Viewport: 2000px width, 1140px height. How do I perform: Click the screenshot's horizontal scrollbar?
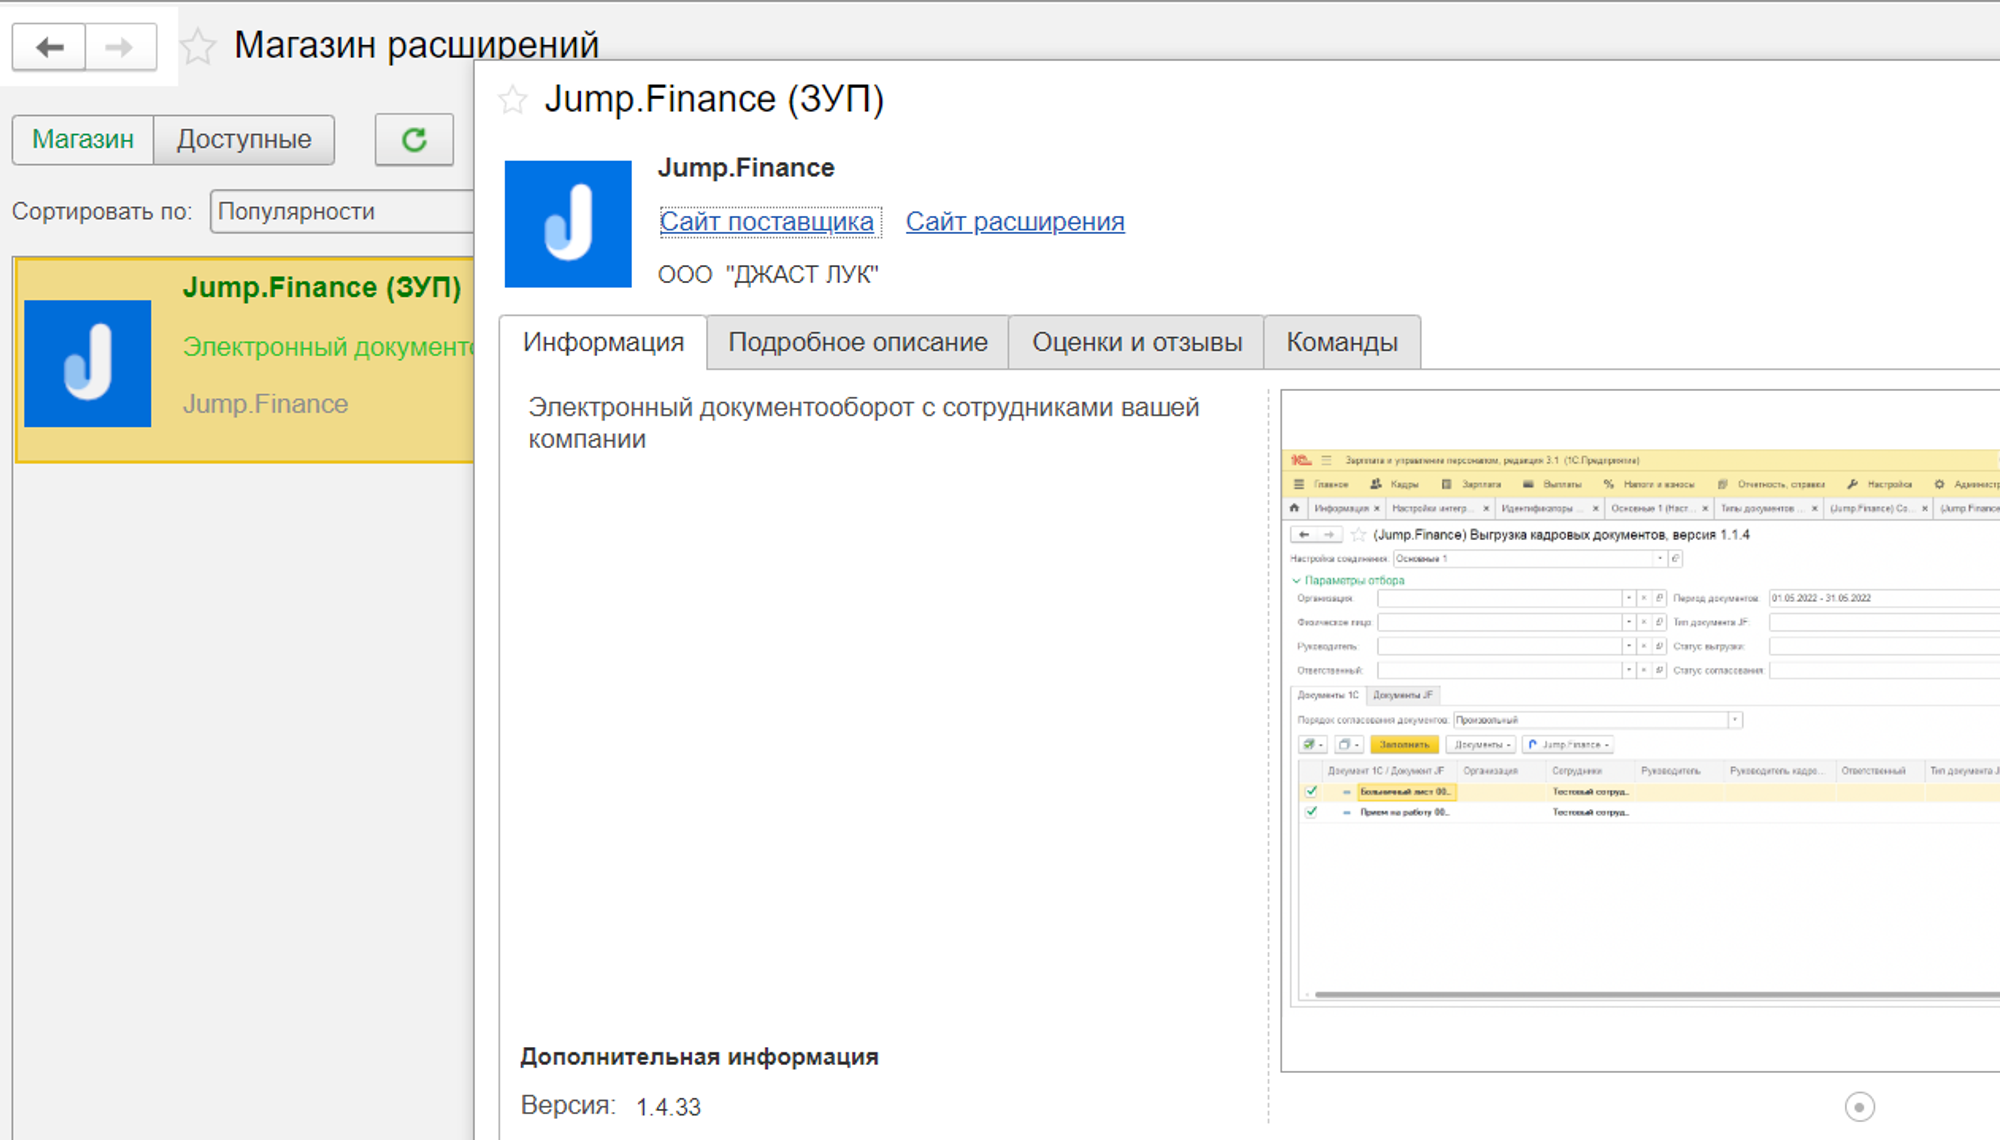click(1650, 995)
